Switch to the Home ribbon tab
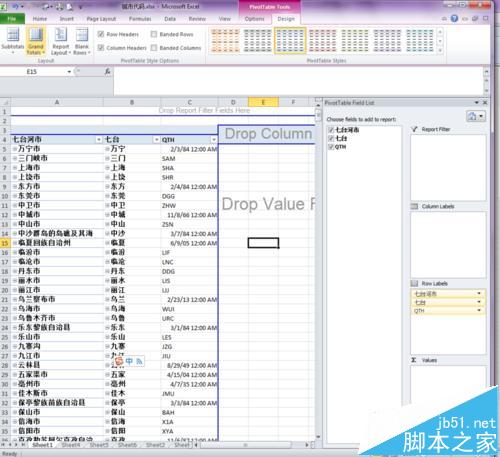This screenshot has width=500, height=457. [40, 19]
